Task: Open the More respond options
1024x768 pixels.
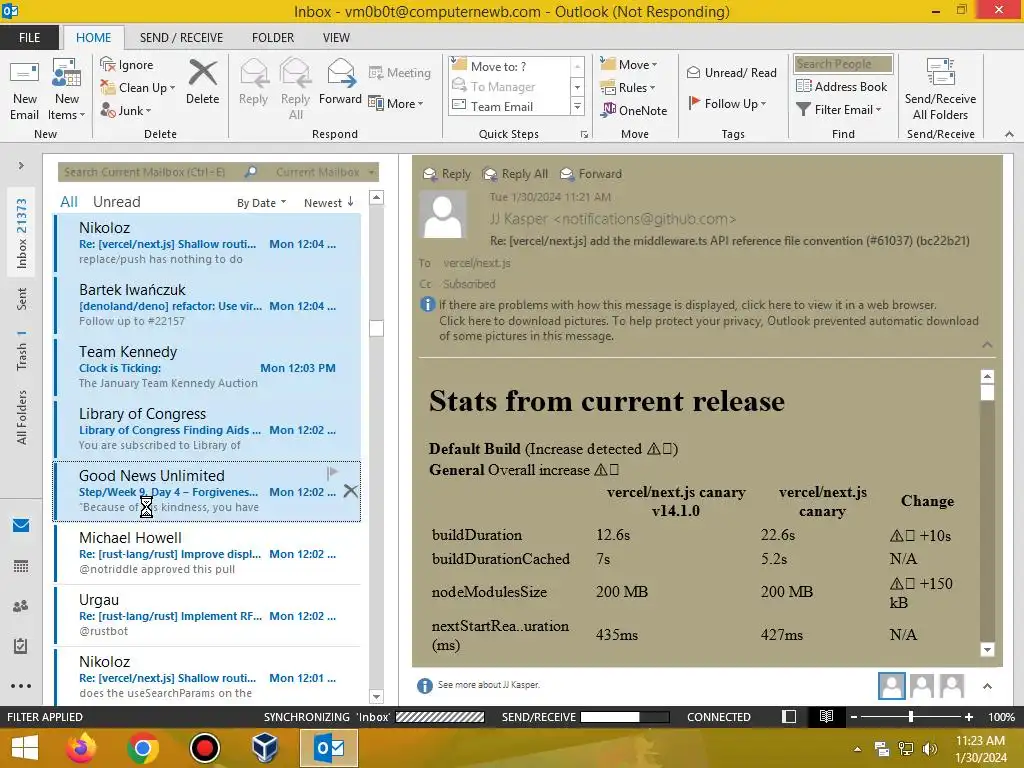Action: click(396, 103)
